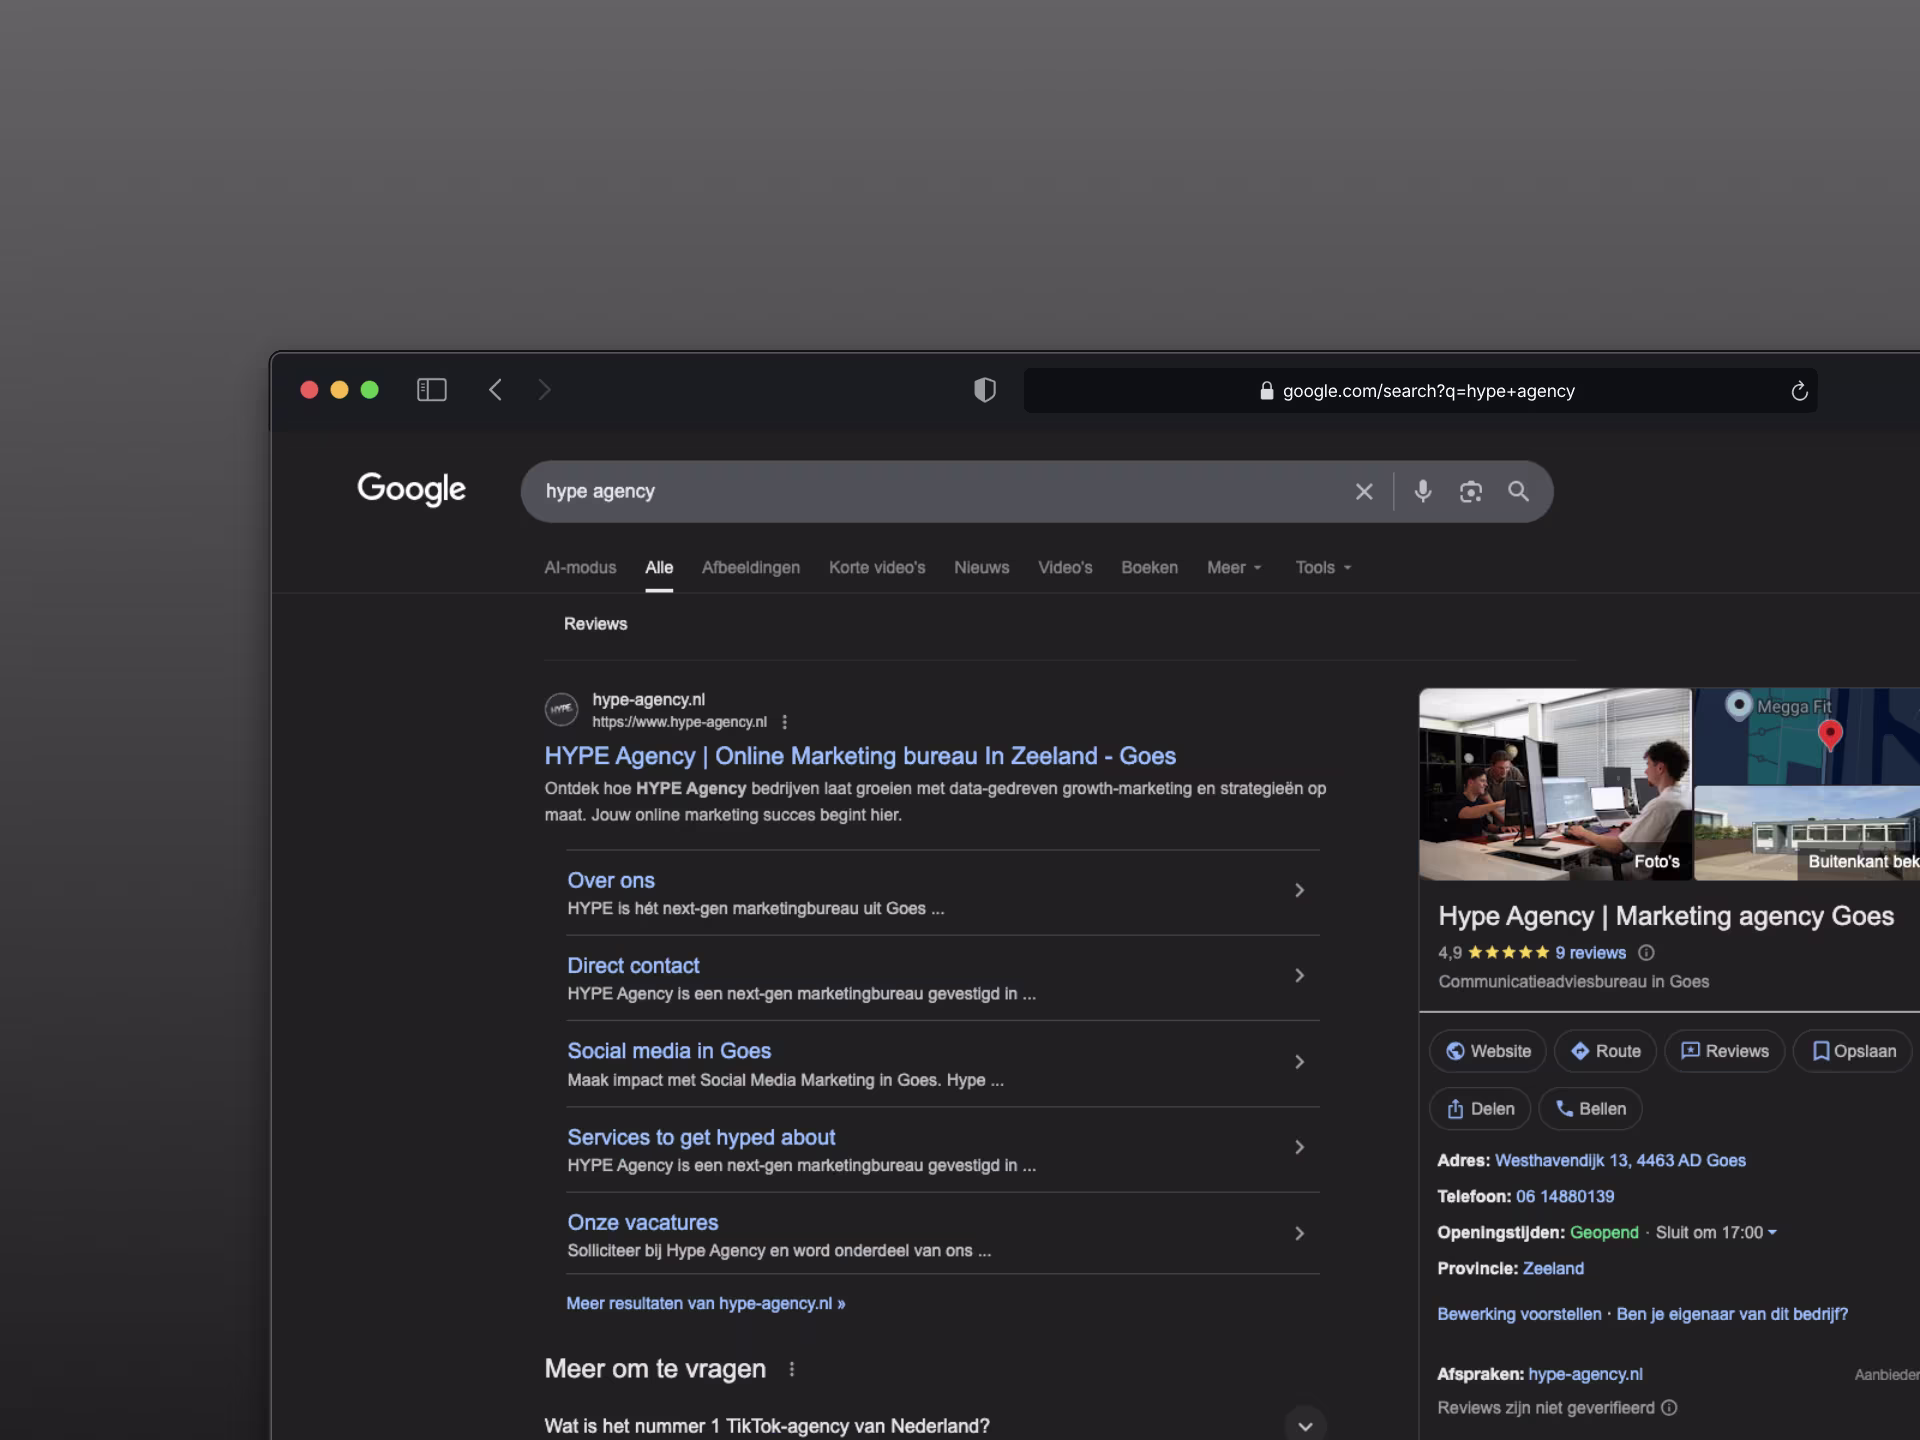Toggle the Safari sidebar icon
The height and width of the screenshot is (1440, 1920).
431,390
